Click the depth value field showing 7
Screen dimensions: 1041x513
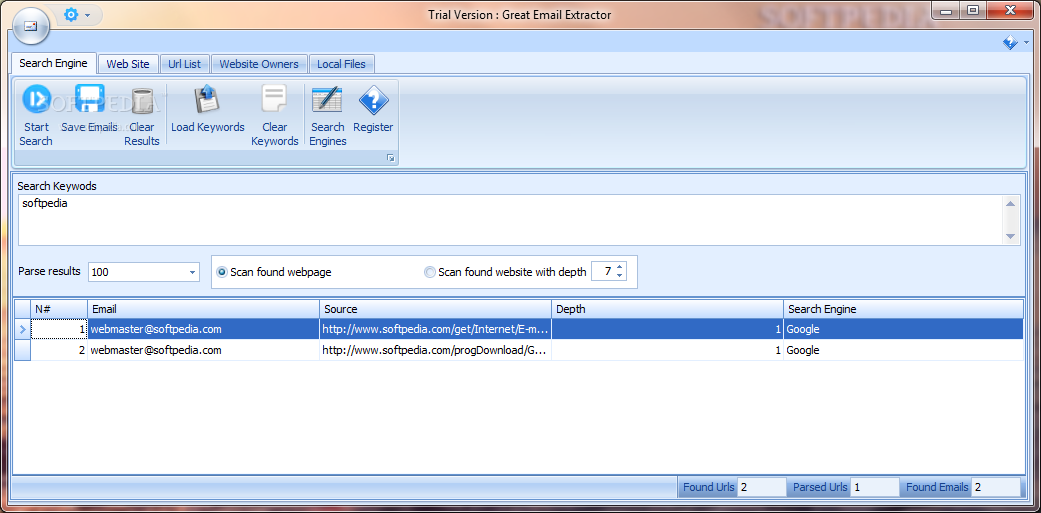[x=603, y=271]
